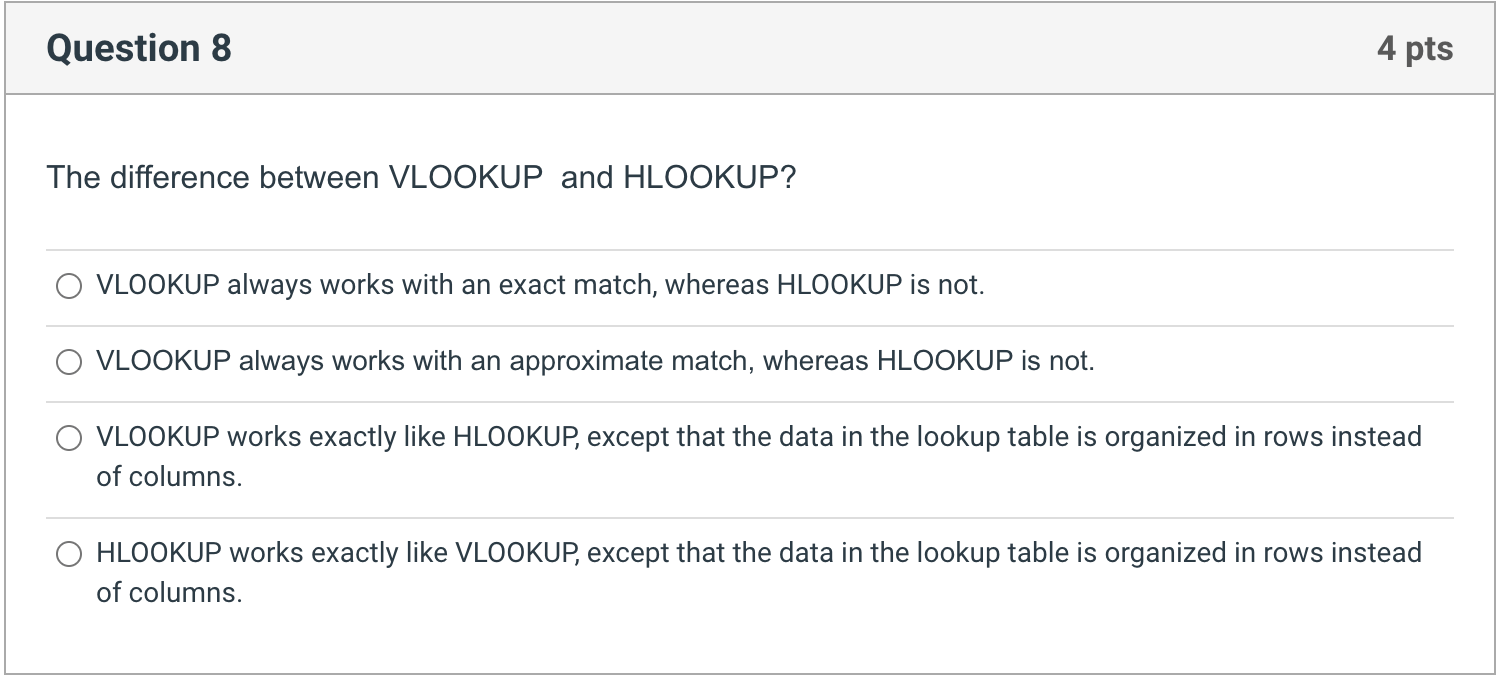Click the Question 8 heading
Viewport: 1502px width, 676px height.
click(138, 47)
